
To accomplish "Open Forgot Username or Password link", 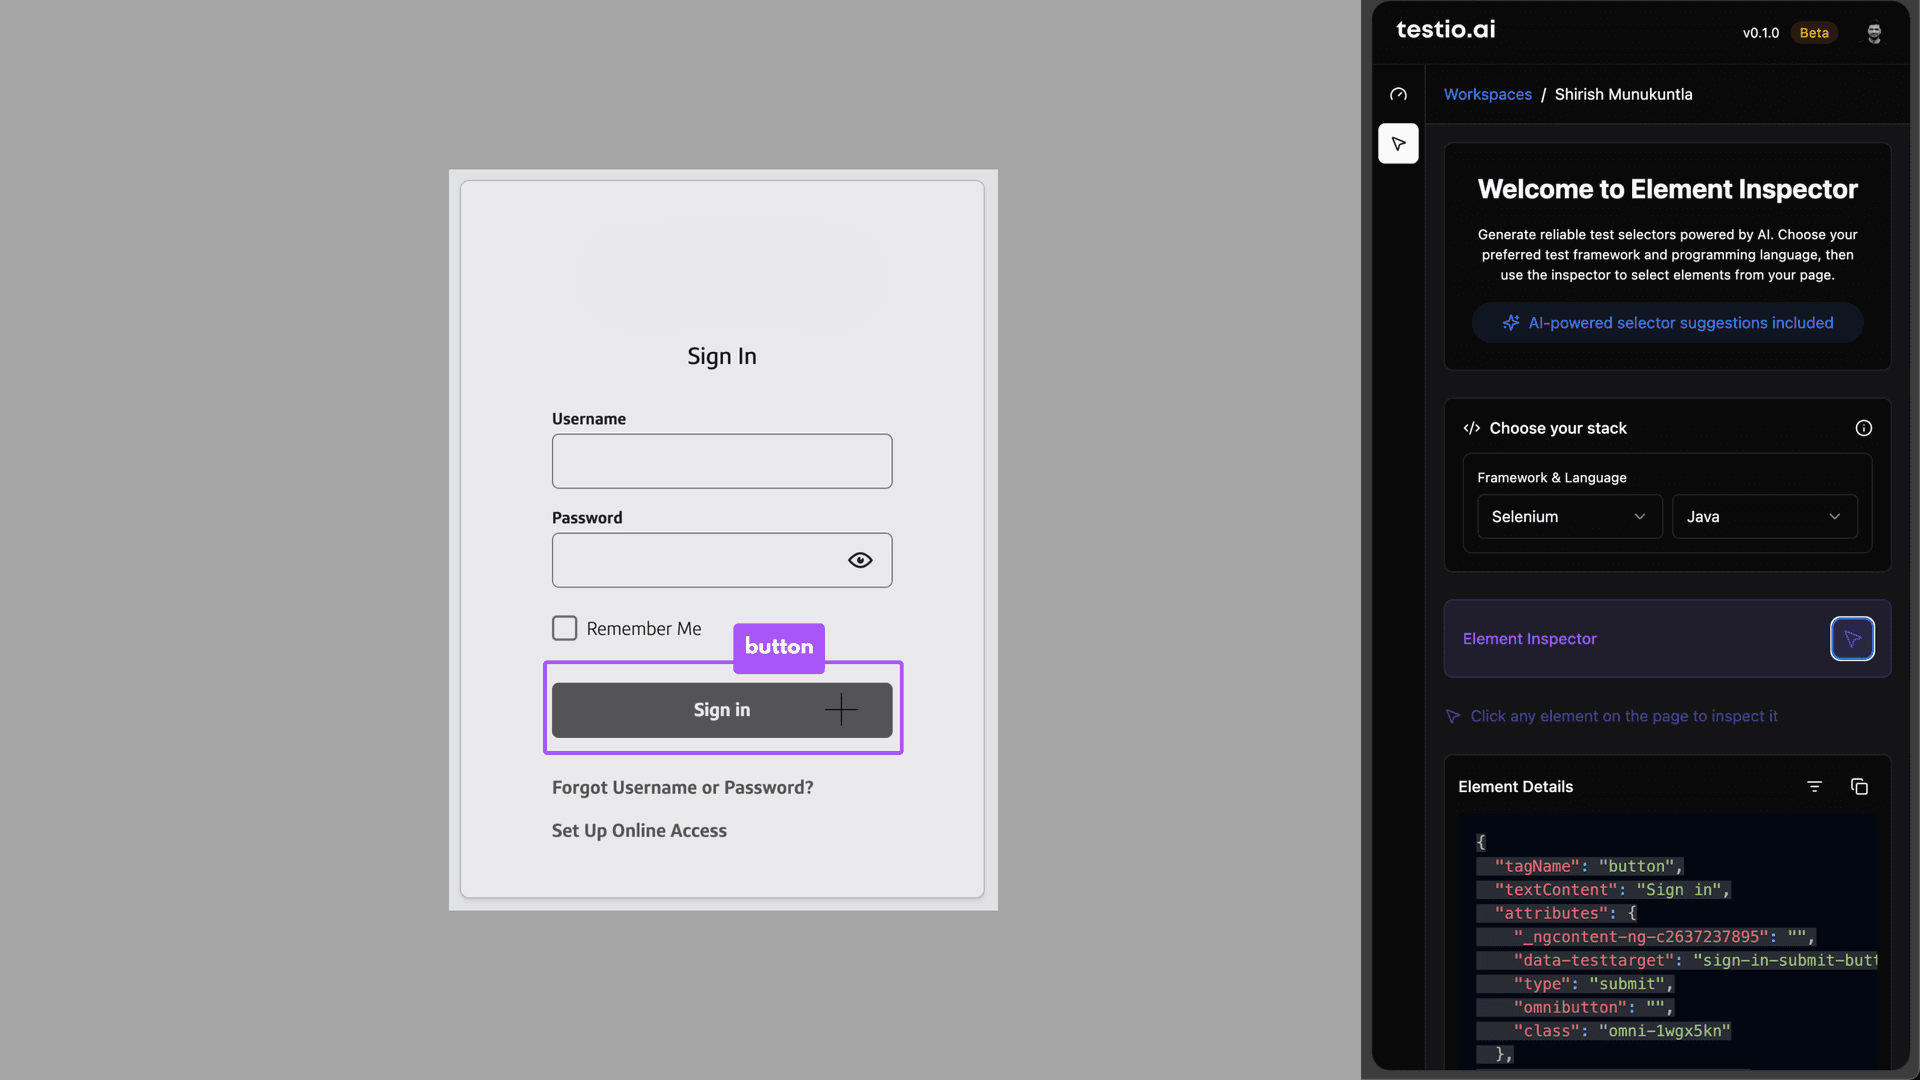I will [682, 788].
